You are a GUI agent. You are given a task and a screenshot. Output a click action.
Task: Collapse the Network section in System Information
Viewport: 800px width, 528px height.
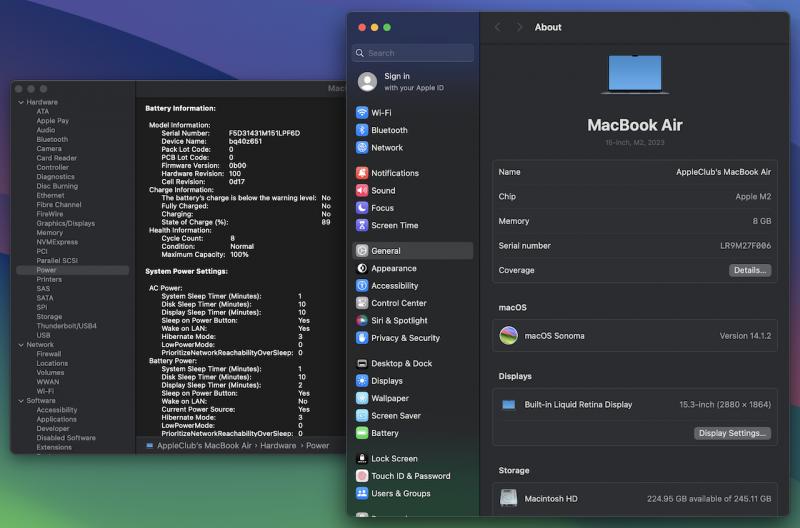point(21,345)
